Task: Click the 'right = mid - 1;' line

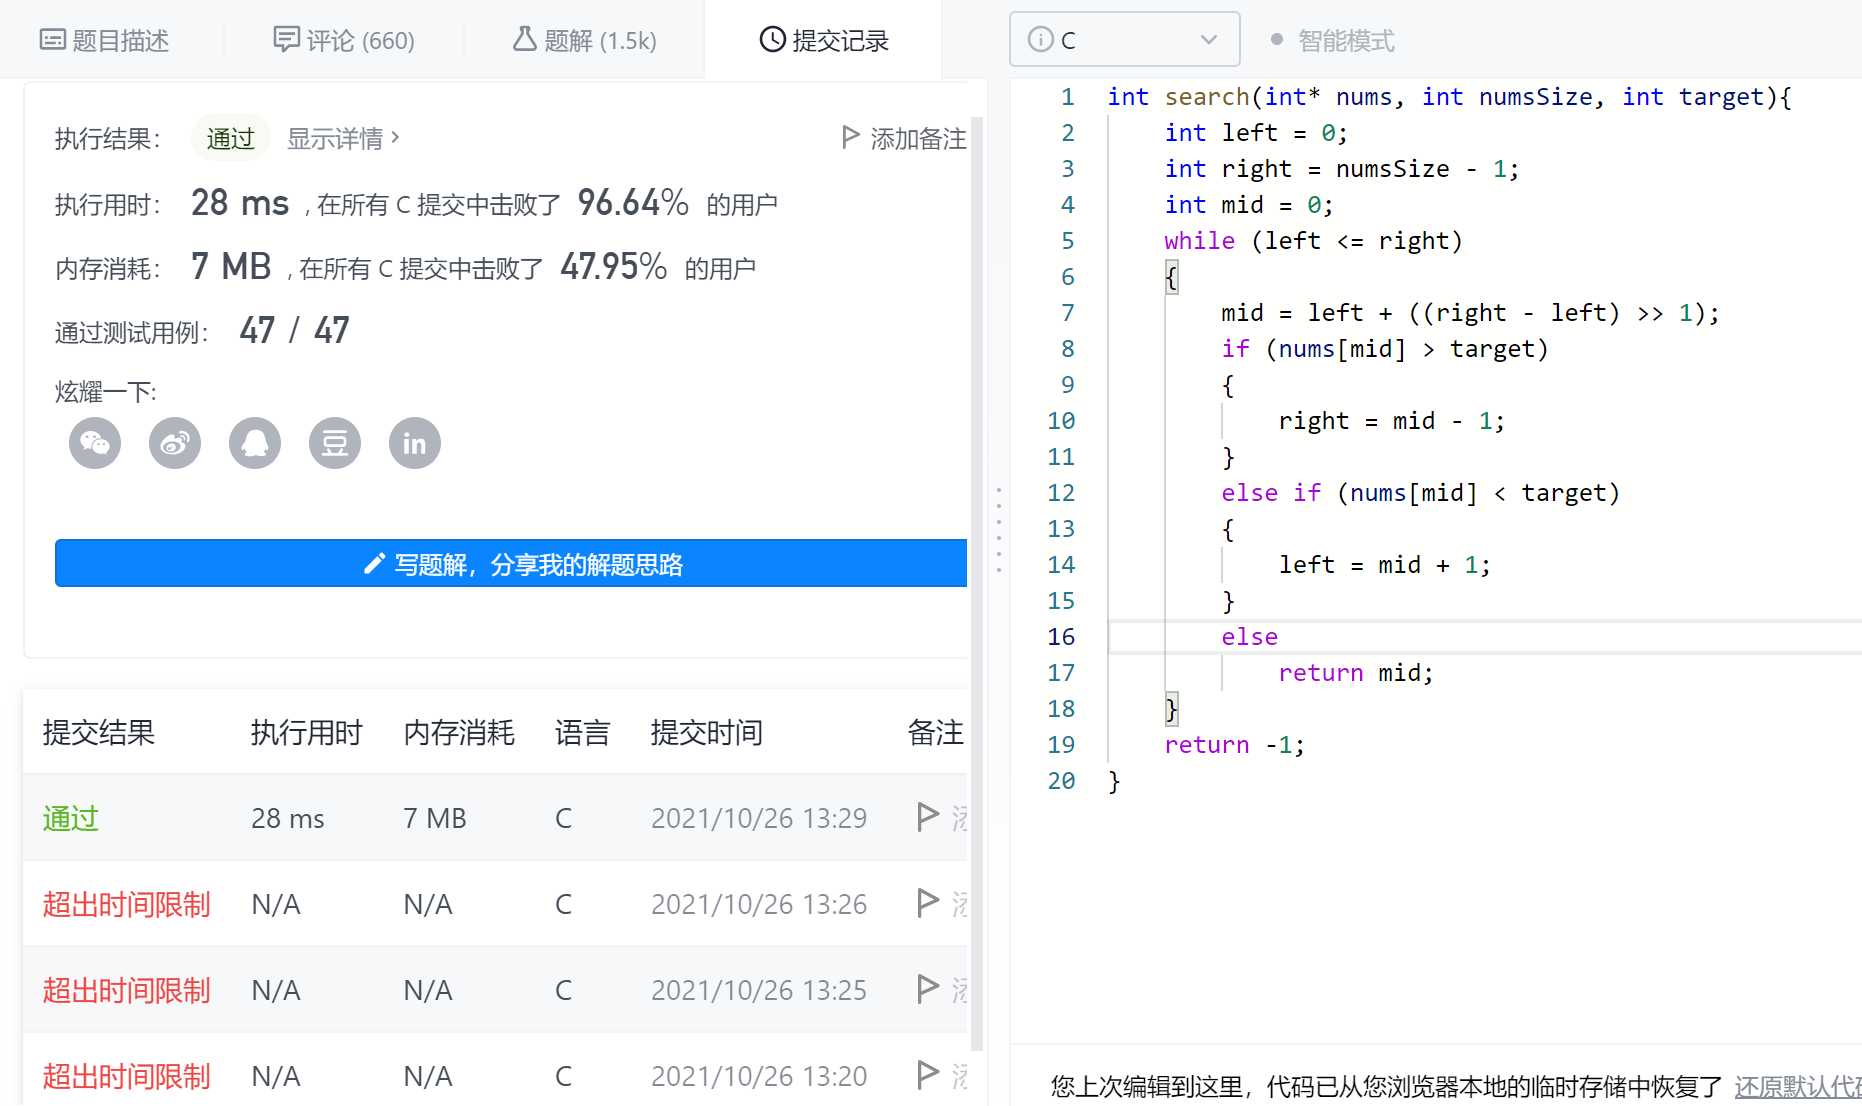Action: [x=1392, y=421]
